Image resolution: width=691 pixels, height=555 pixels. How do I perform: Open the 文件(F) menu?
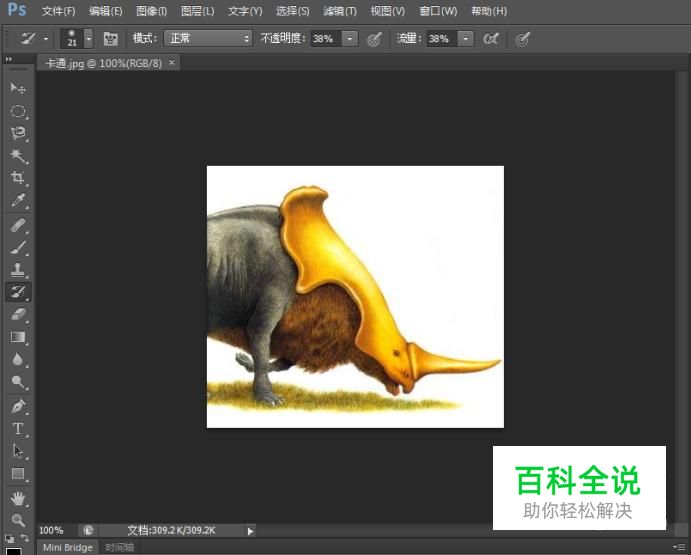pos(58,11)
